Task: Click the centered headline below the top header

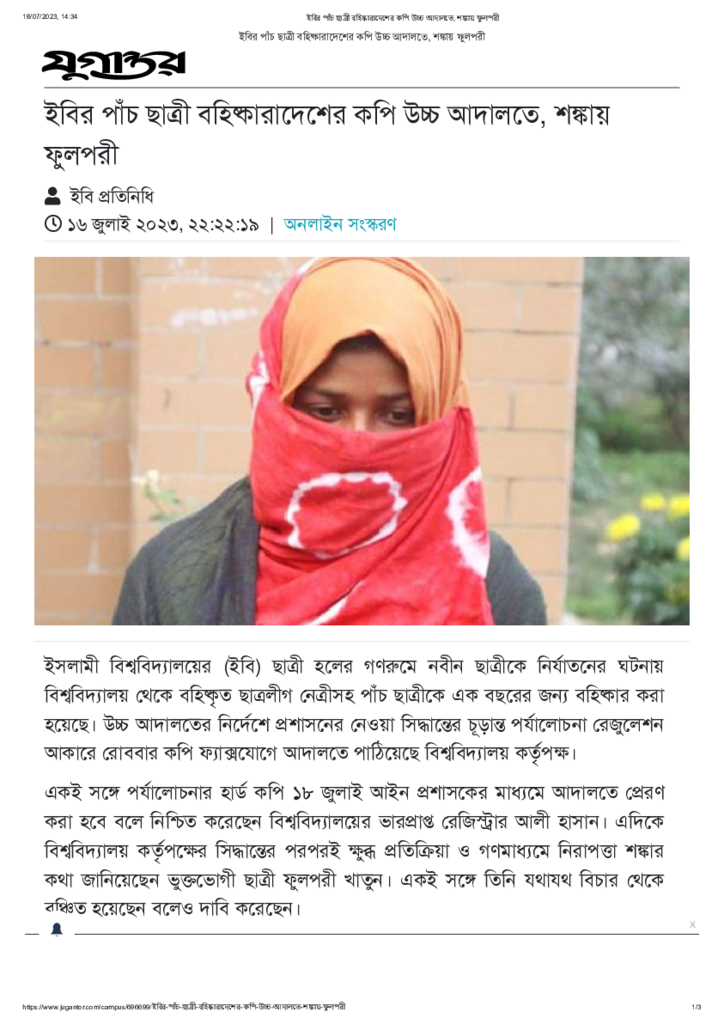Action: [x=362, y=37]
